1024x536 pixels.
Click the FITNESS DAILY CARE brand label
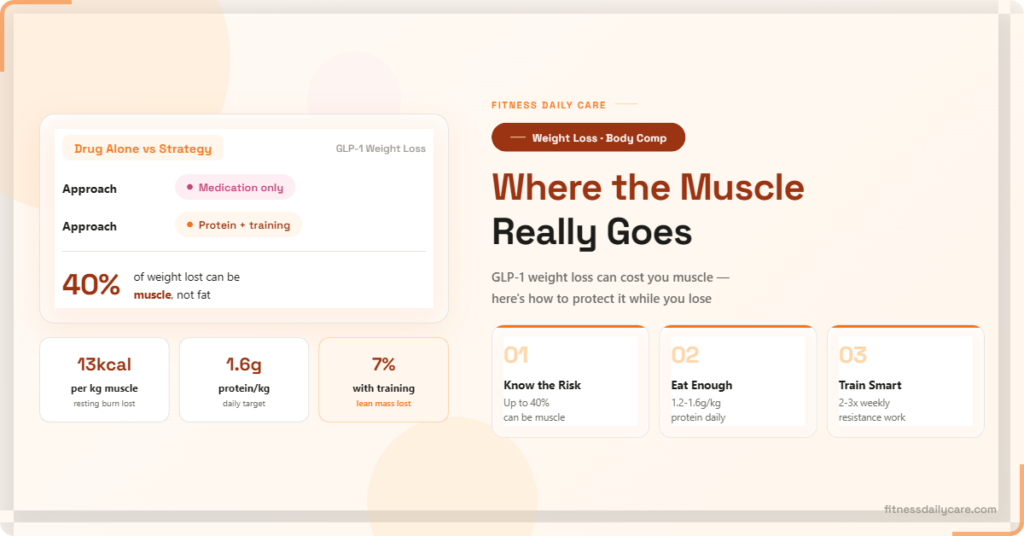[x=549, y=105]
